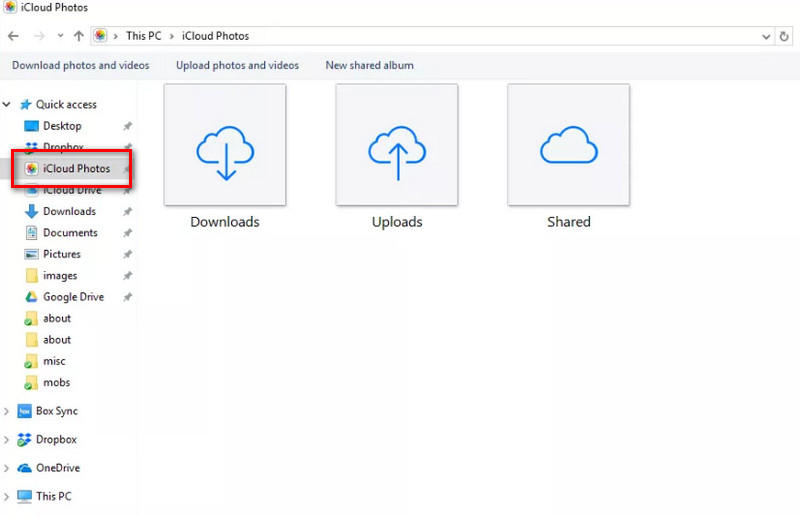Click New shared album
Screen dimensions: 800x516
point(369,65)
